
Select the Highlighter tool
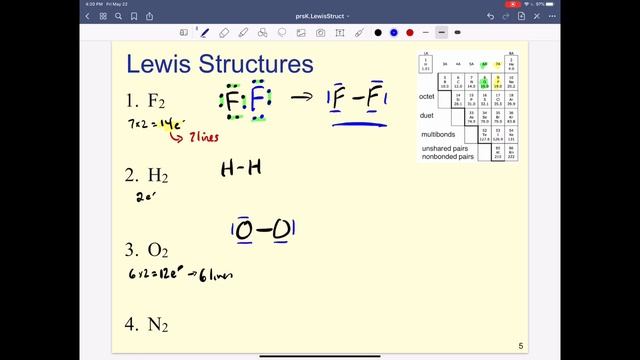click(243, 33)
